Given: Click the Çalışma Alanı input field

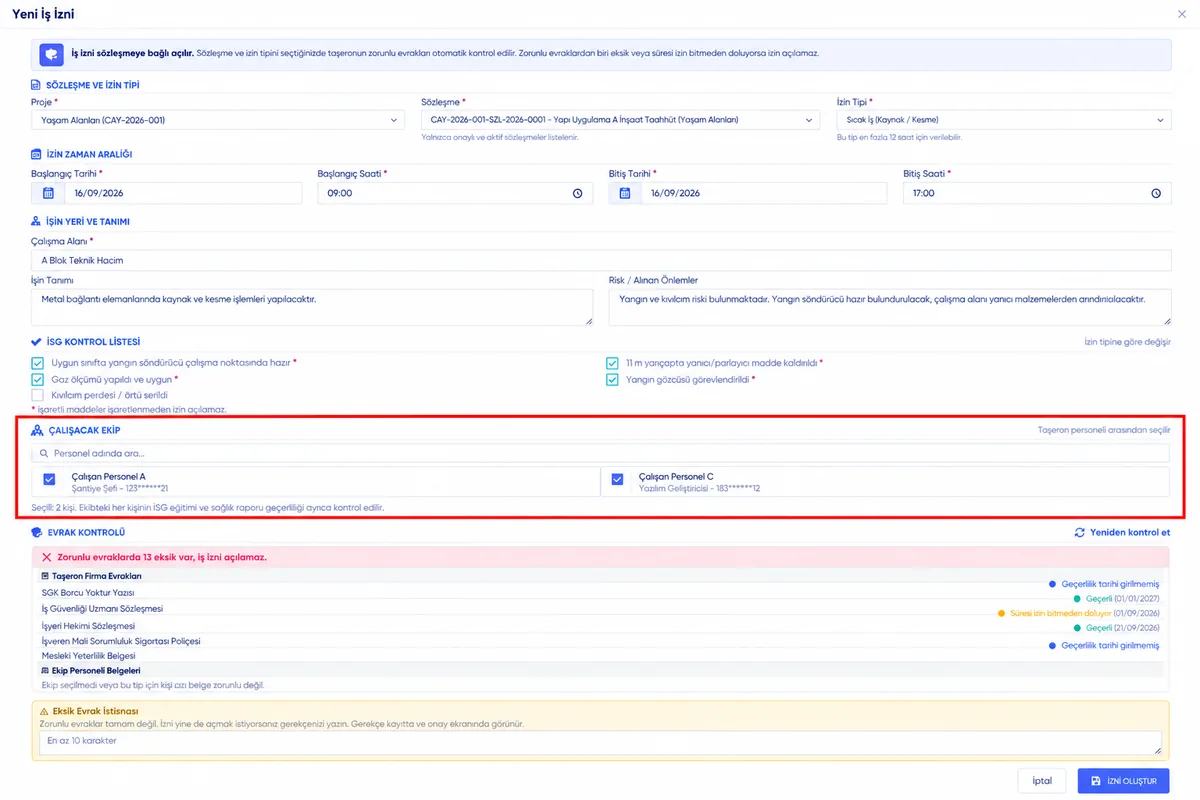Looking at the screenshot, I should [x=601, y=260].
